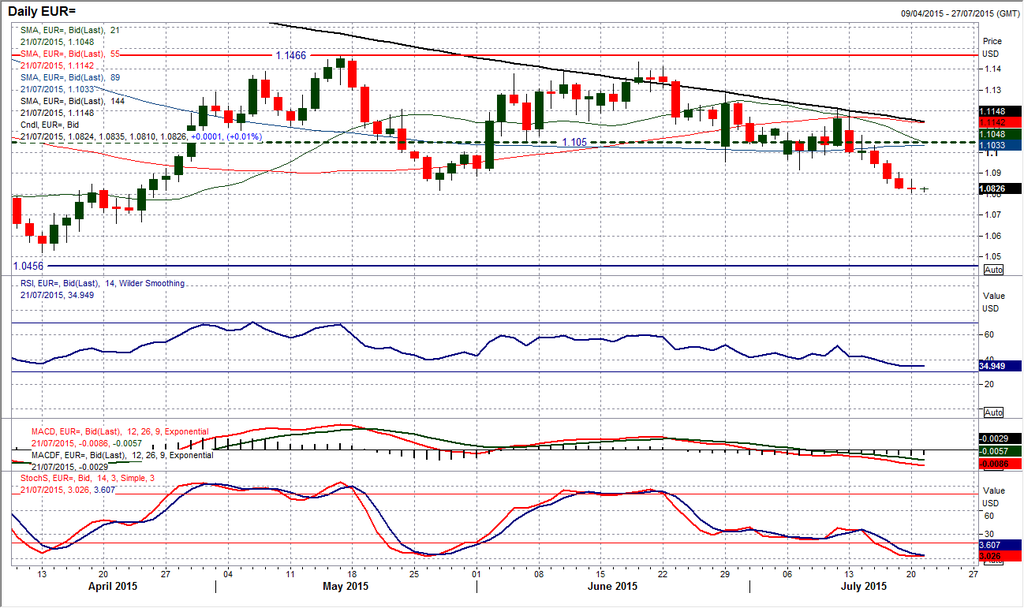1024x608 pixels.
Task: Select the 'MACDF, EUR=, Bid(Last)' legend entry
Action: 122,455
